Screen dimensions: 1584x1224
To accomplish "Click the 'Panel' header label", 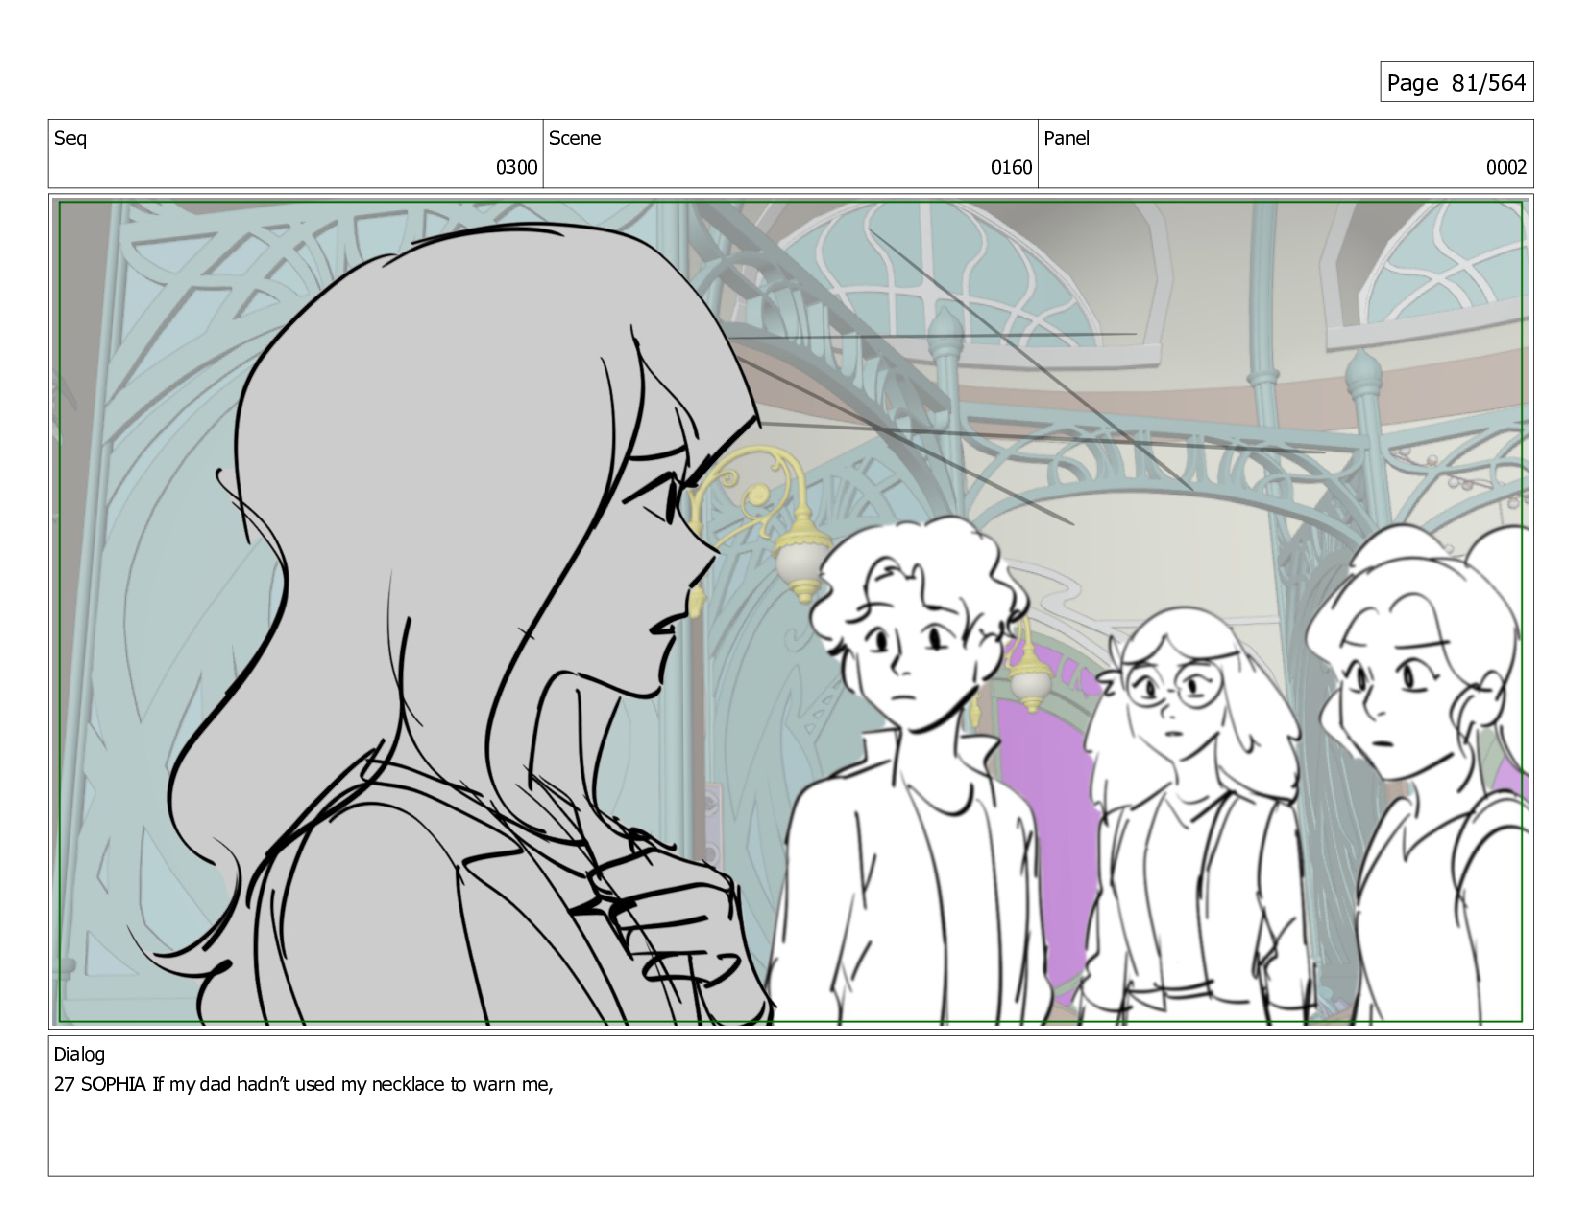I will (x=1067, y=139).
